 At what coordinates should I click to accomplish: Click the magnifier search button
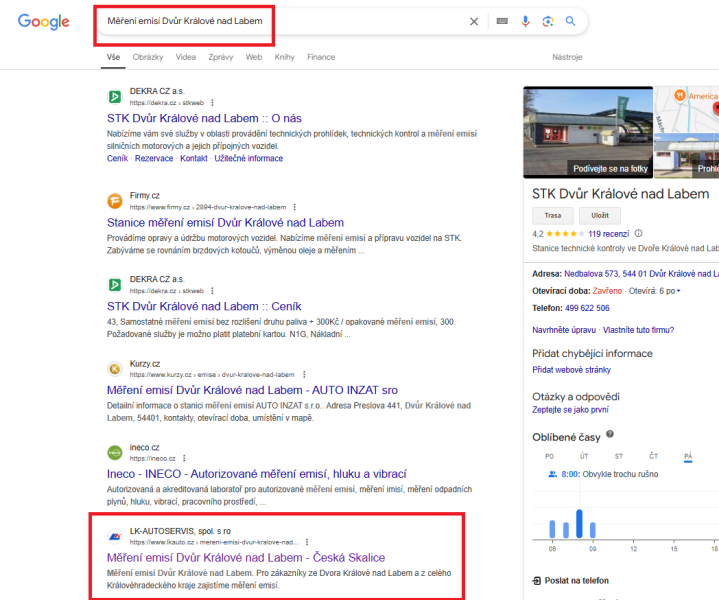click(570, 21)
